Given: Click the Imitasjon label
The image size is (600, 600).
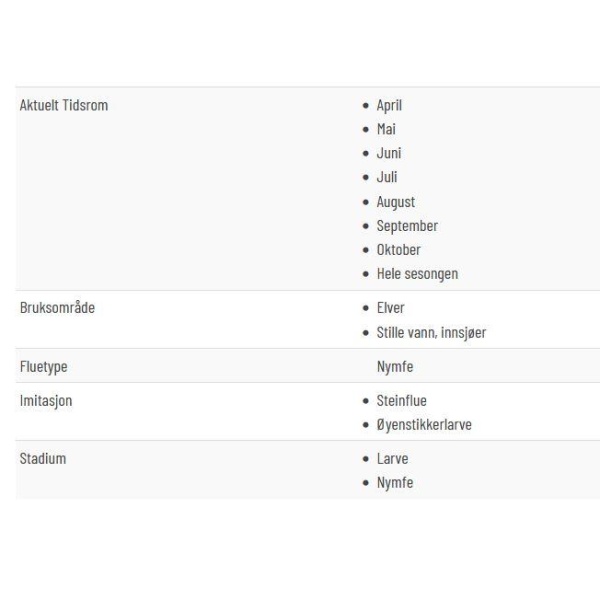Looking at the screenshot, I should click(x=46, y=401).
